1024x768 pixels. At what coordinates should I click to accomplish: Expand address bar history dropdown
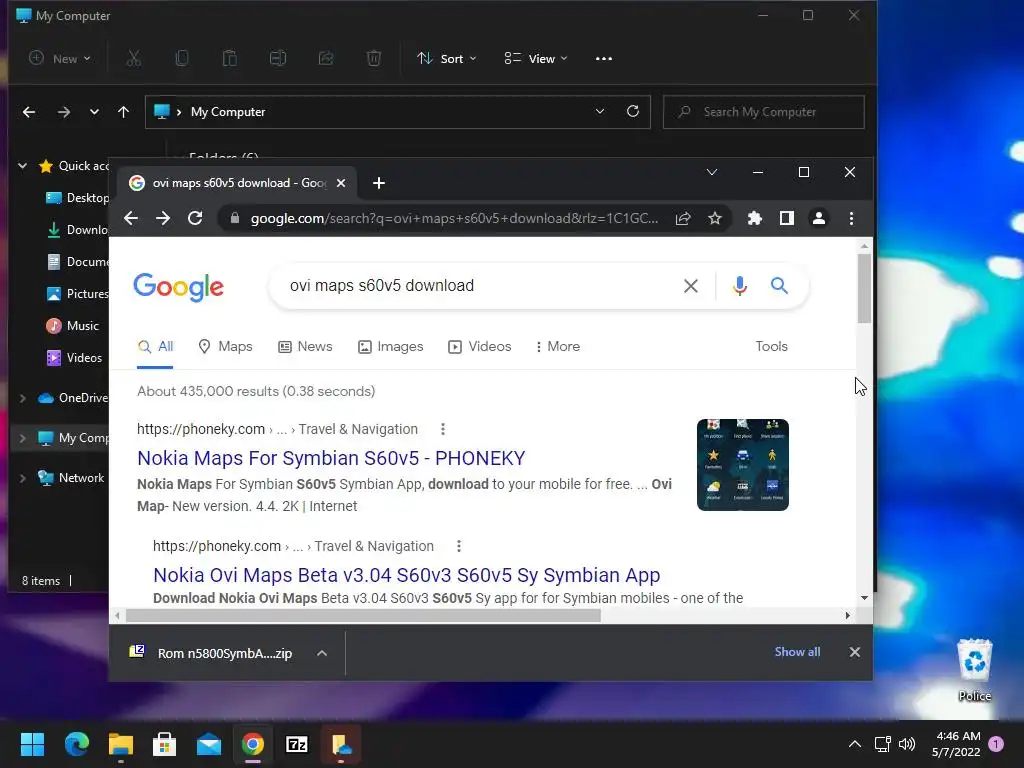point(600,112)
